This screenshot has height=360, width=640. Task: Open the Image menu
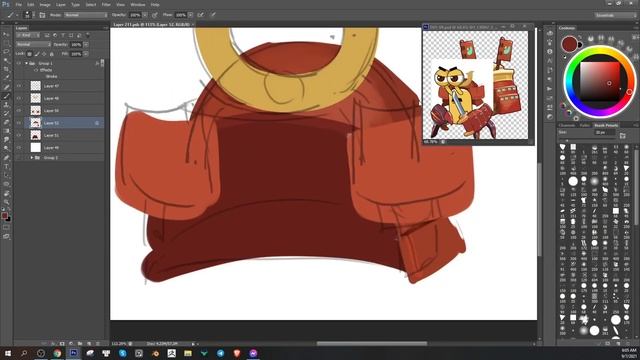tap(45, 4)
